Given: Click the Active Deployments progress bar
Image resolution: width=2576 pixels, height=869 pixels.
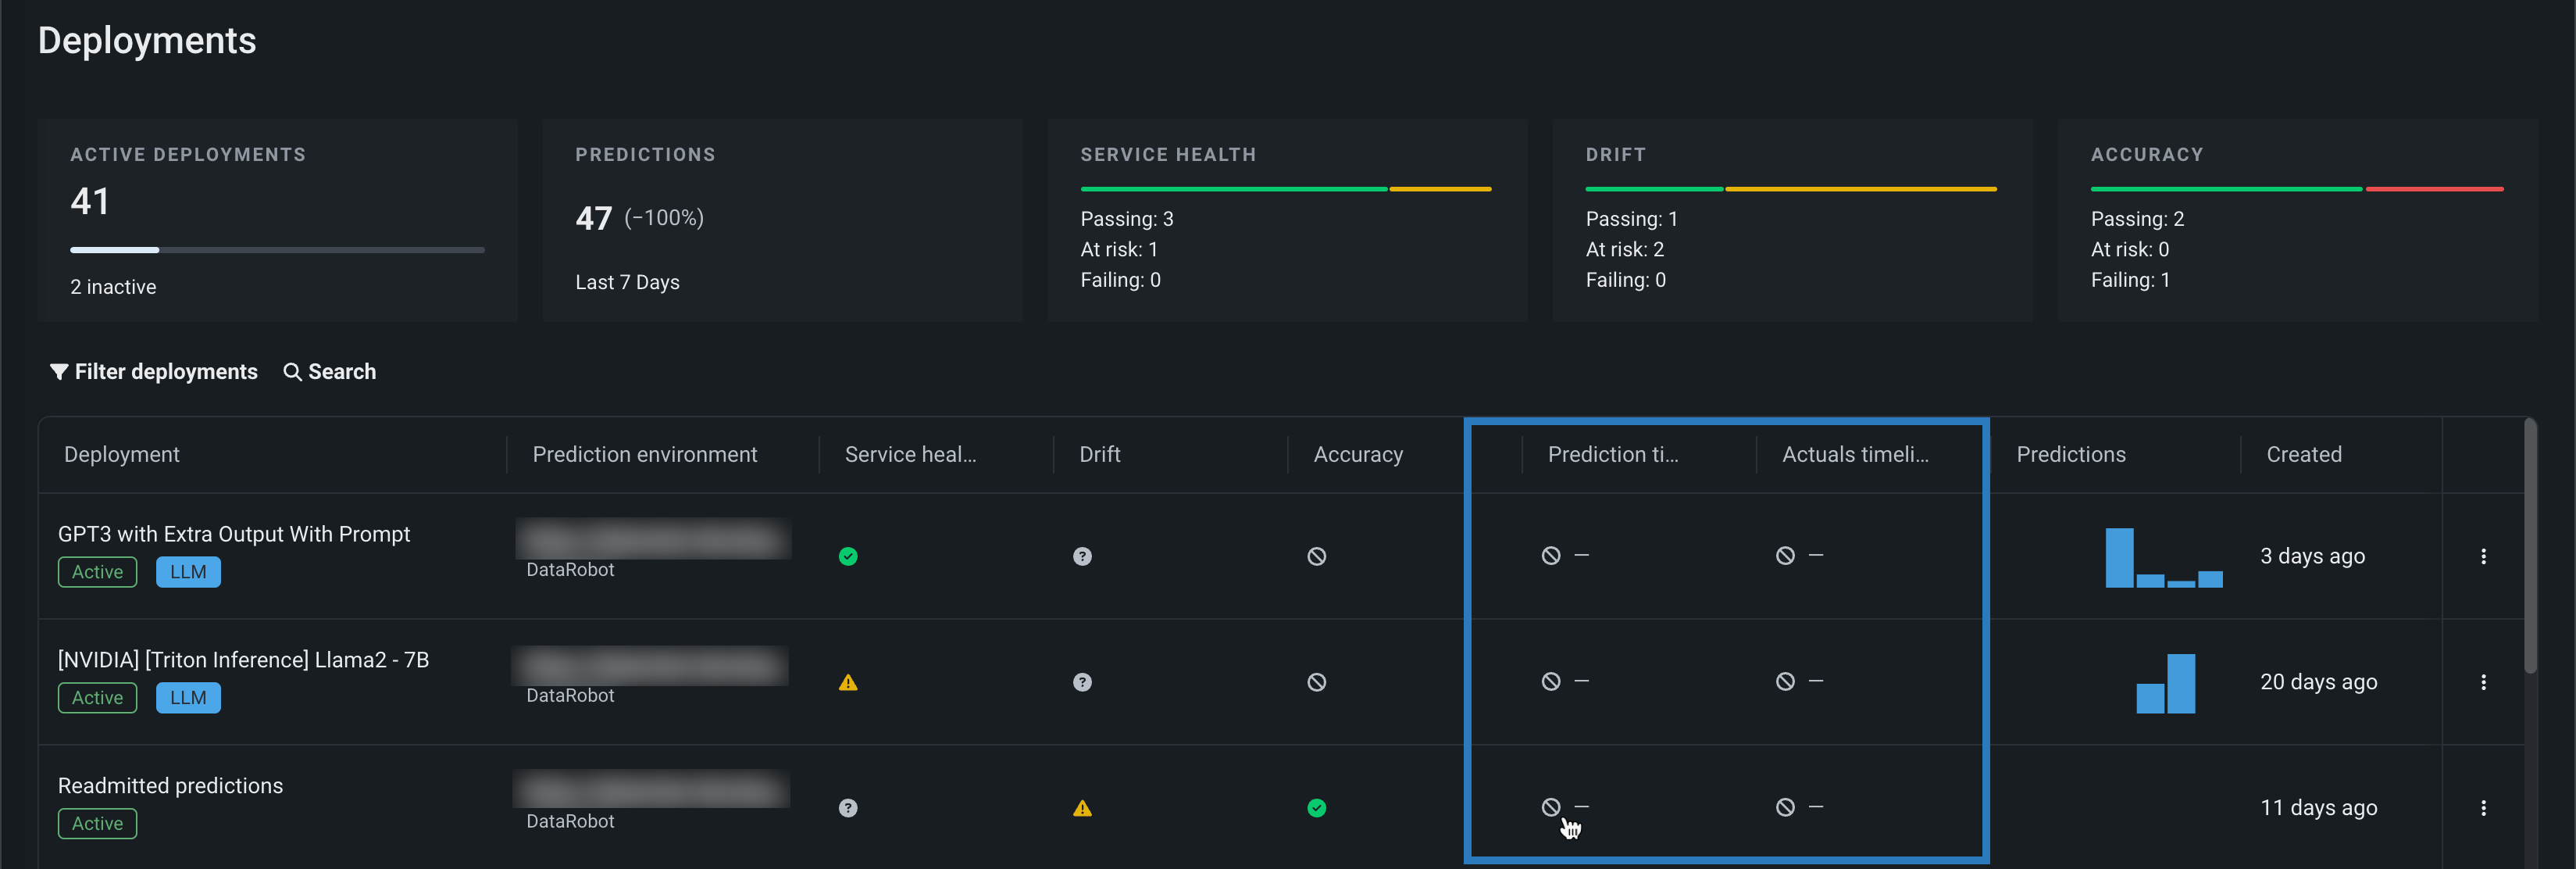Looking at the screenshot, I should [x=277, y=250].
